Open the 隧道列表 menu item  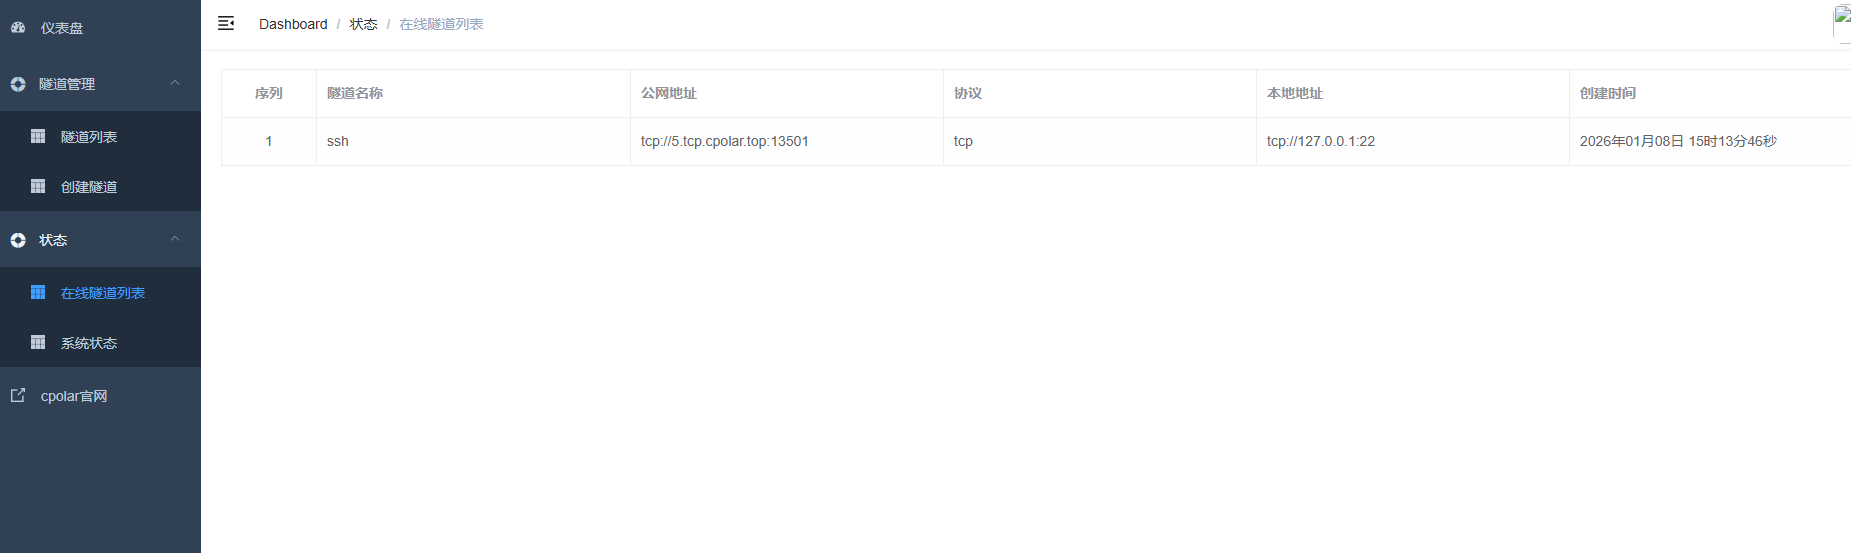click(89, 137)
